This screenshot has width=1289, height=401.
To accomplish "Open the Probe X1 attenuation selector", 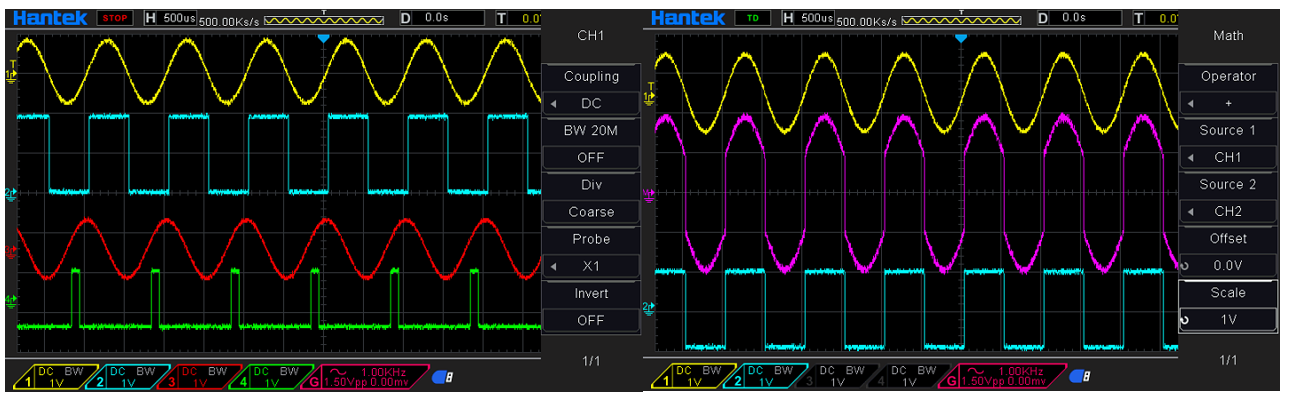I will coord(590,266).
